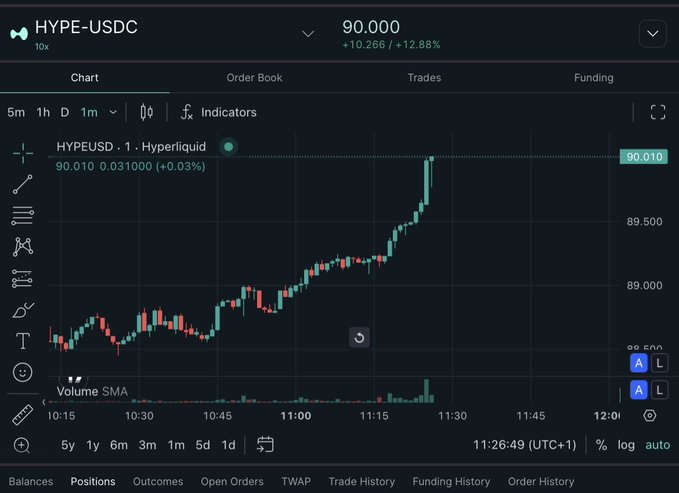Image resolution: width=679 pixels, height=493 pixels.
Task: Click the 89.500 price axis label
Action: (644, 222)
